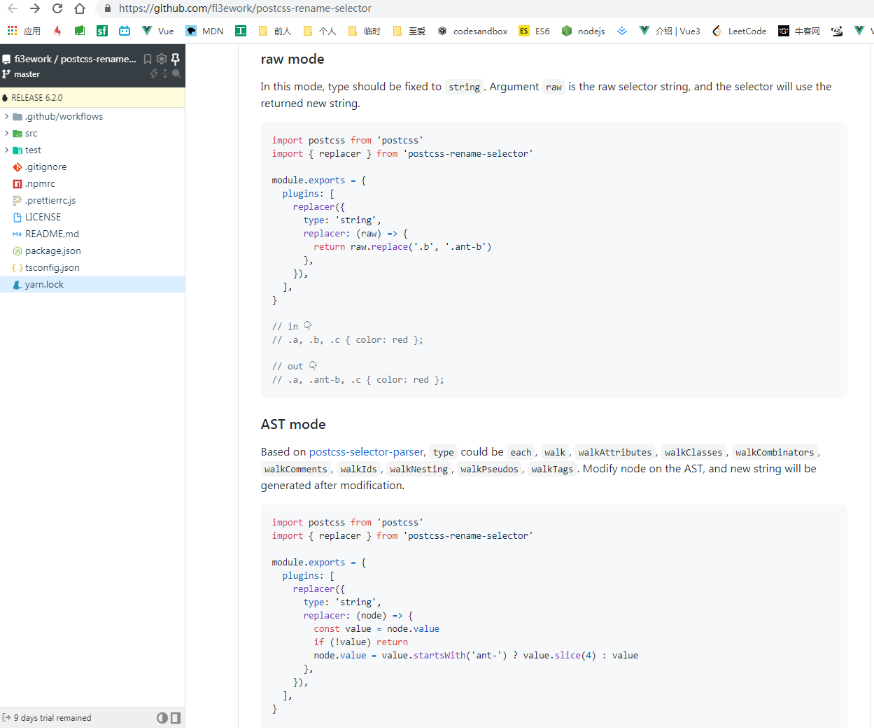The height and width of the screenshot is (728, 874).
Task: Open the README.md file
Action: 93,234
